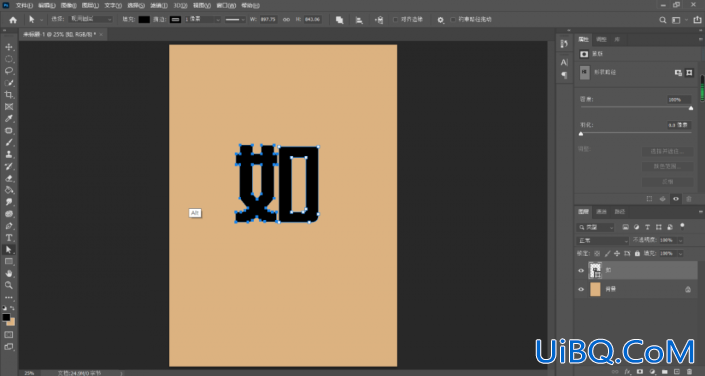Toggle lock all padlock in Layers
The height and width of the screenshot is (376, 705).
tap(637, 254)
